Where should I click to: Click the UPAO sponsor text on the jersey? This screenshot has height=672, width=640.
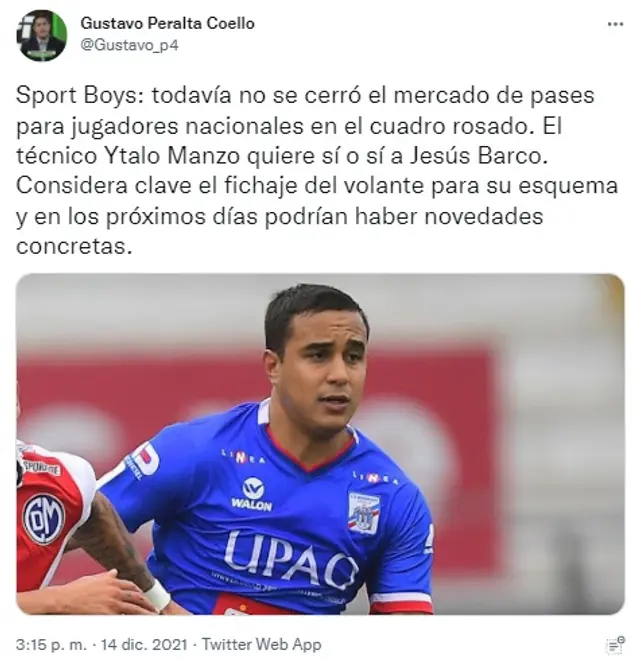click(x=290, y=559)
